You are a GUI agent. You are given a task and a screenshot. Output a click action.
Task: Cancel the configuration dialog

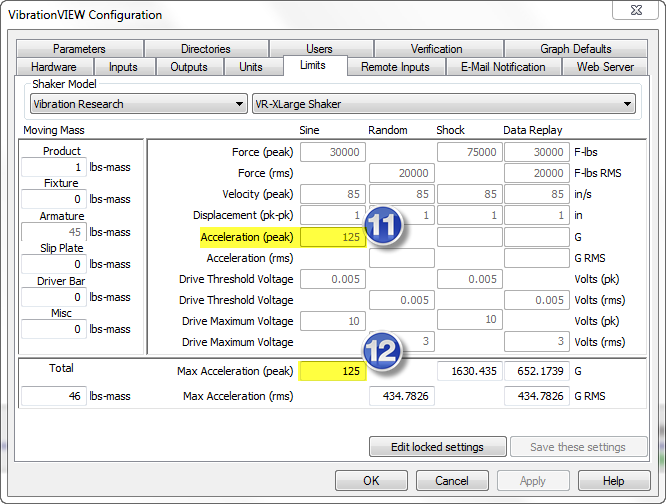coord(451,481)
